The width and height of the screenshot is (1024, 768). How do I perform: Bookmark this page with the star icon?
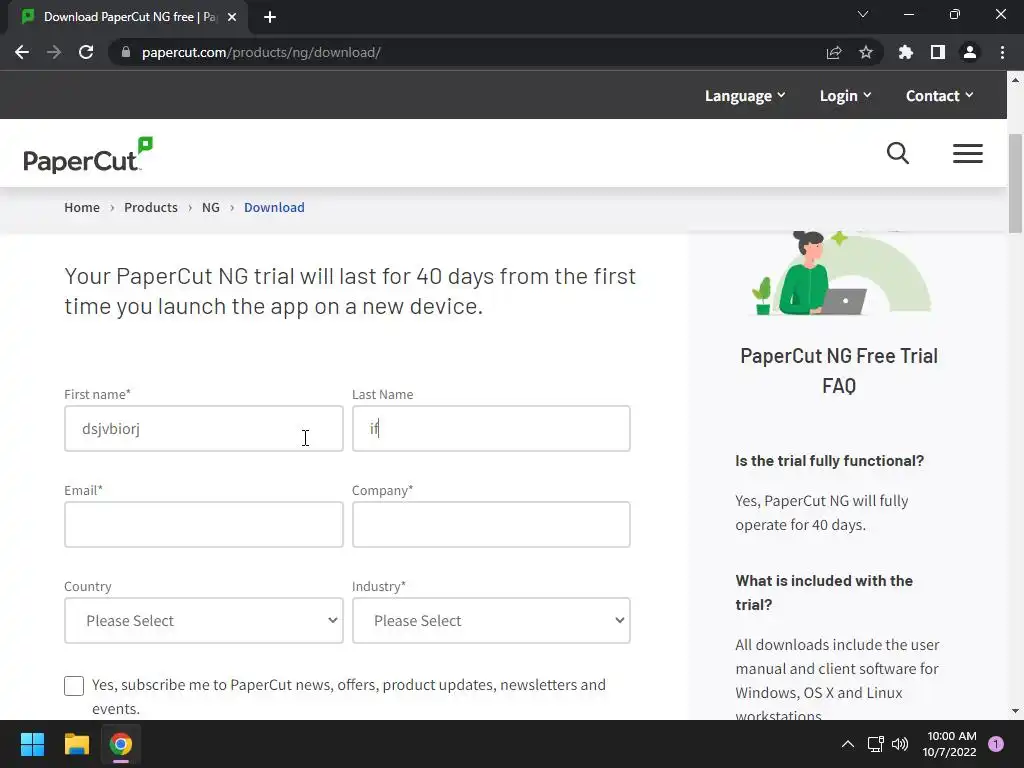click(866, 52)
